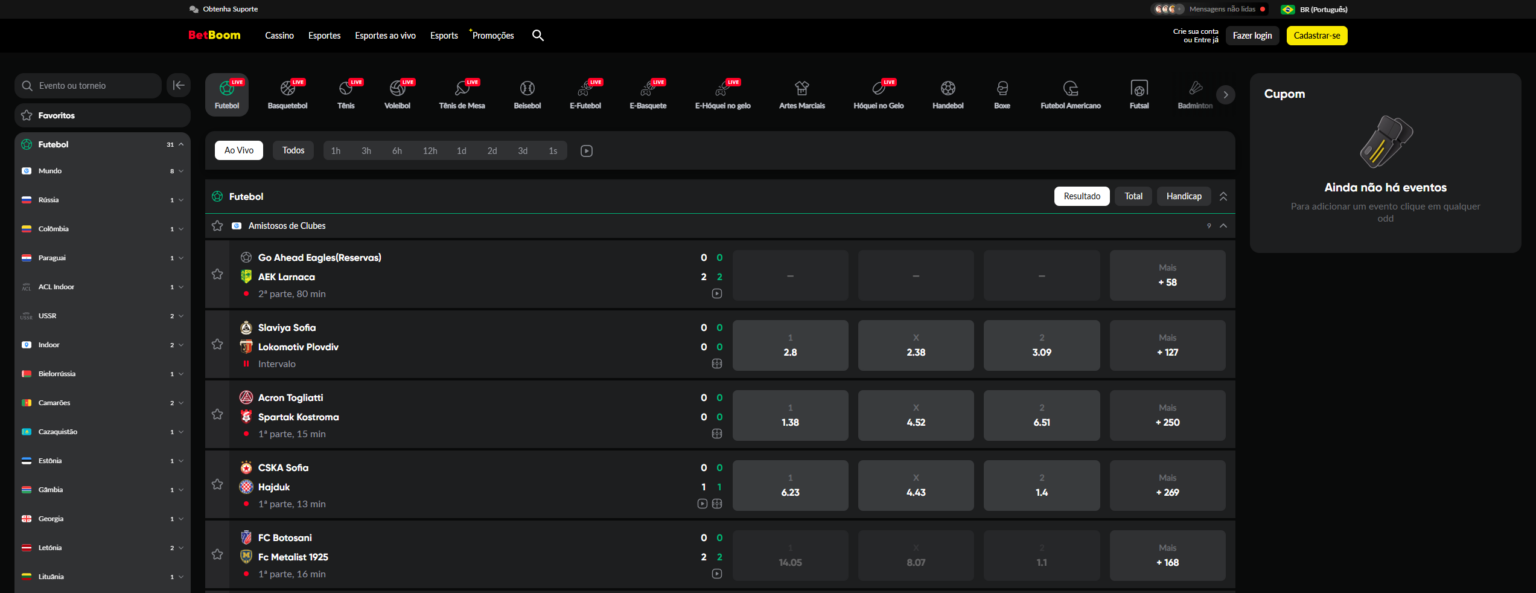Screen dimensions: 1536x593
Task: Expand Rússia in the sidebar
Action: click(x=181, y=200)
